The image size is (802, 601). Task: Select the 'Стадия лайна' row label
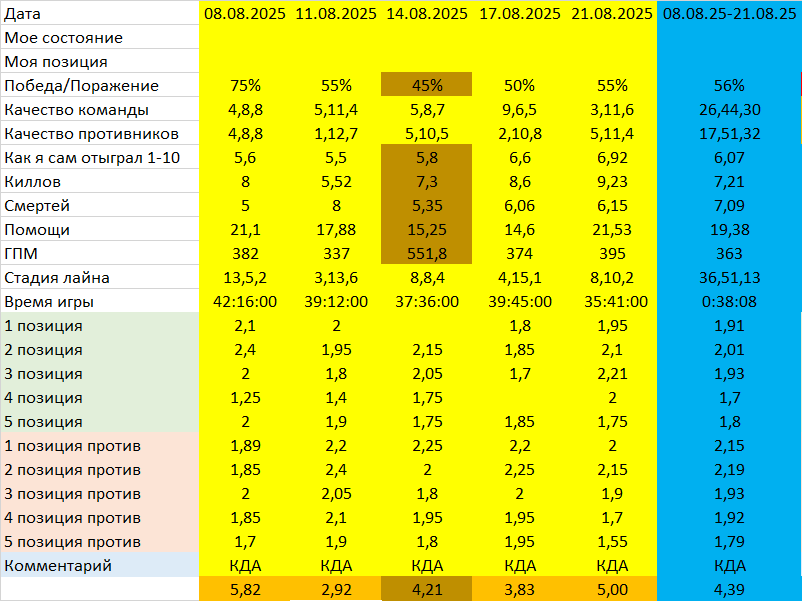(99, 277)
